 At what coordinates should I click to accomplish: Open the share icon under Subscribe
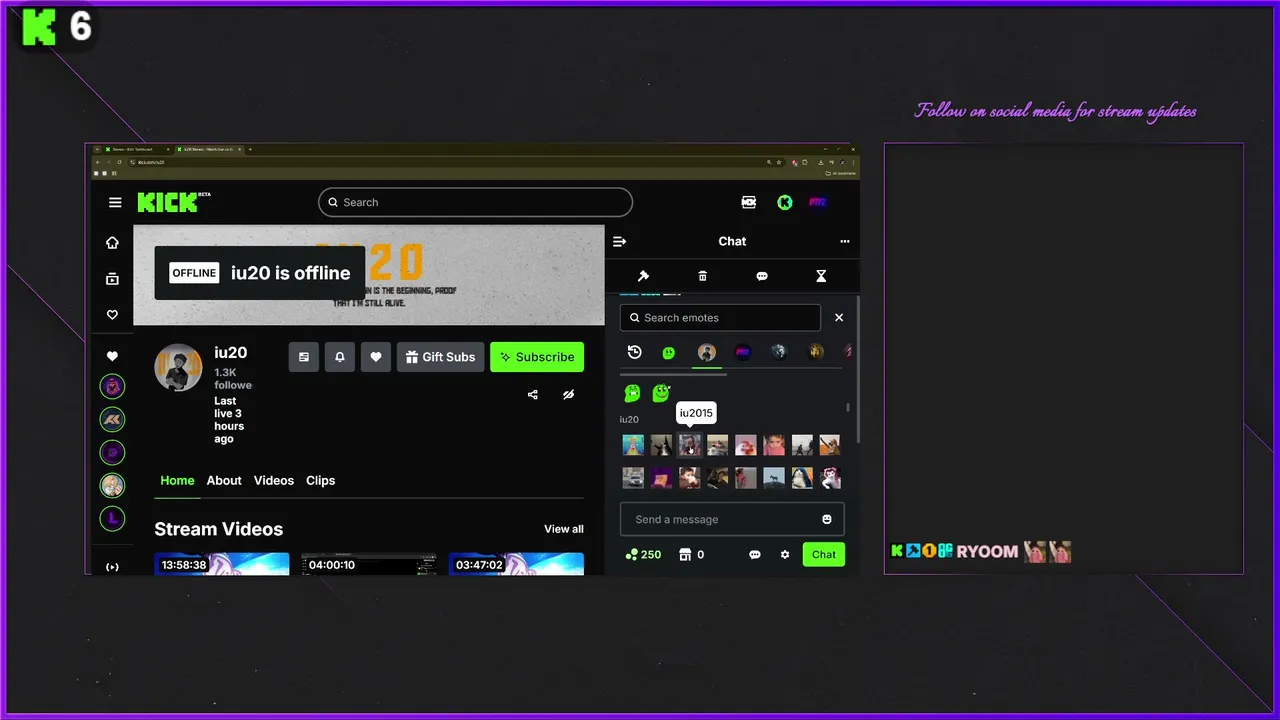coord(532,395)
